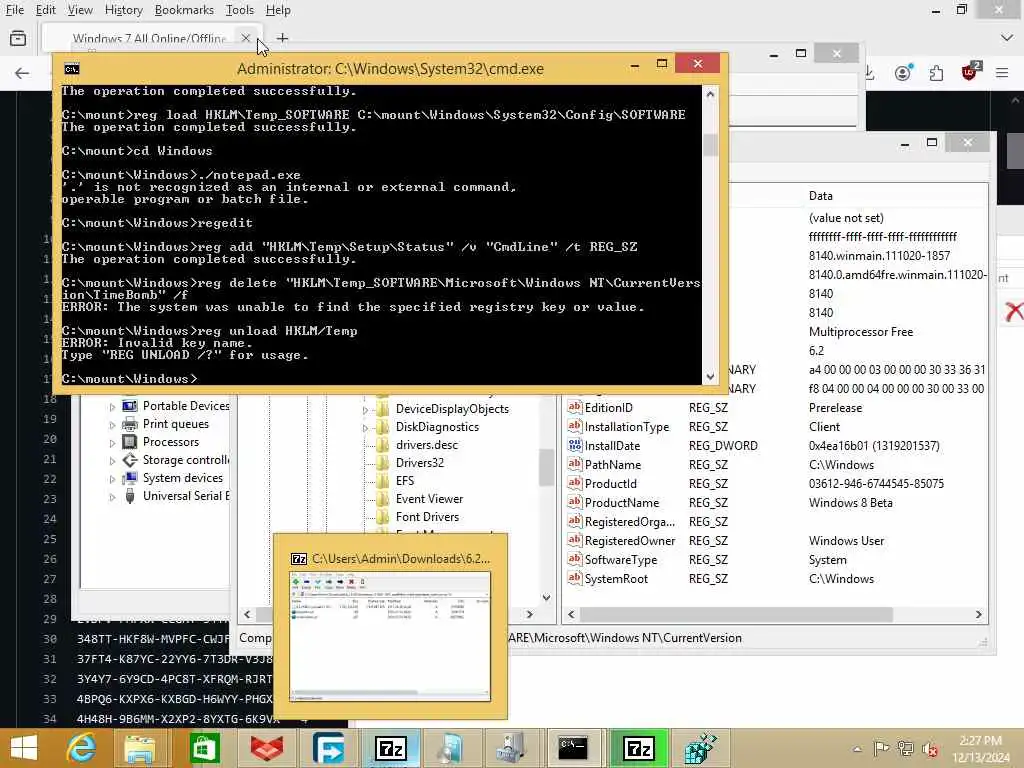Expand Universal Serial Bus node
1024x768 pixels.
pos(112,497)
